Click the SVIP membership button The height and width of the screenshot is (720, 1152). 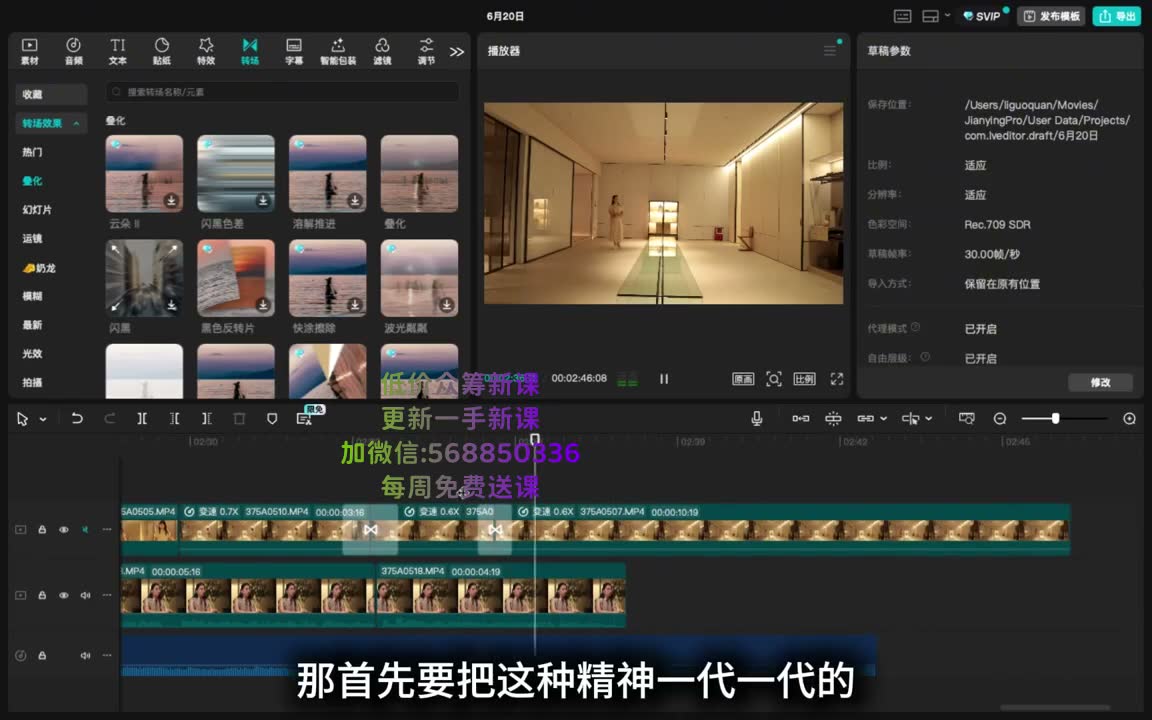(982, 16)
